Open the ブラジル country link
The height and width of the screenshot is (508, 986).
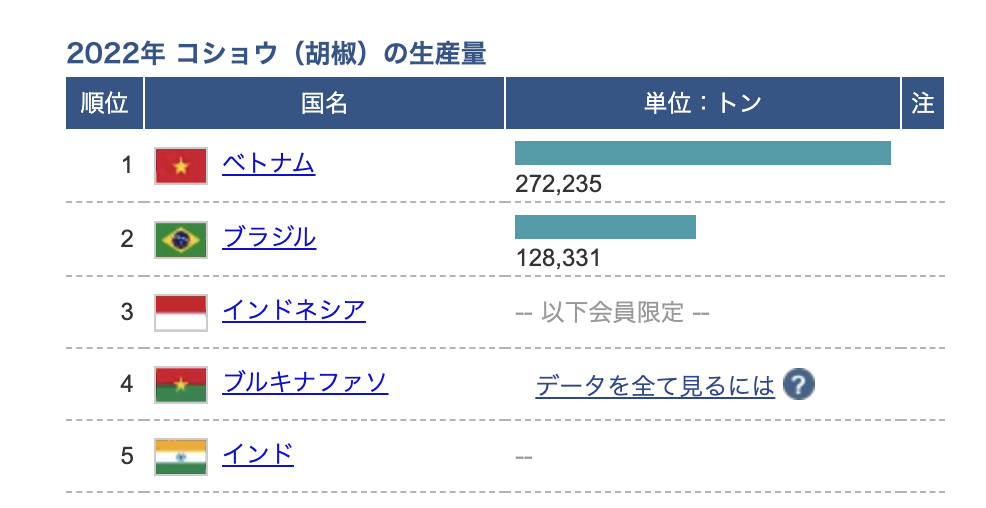pos(269,237)
